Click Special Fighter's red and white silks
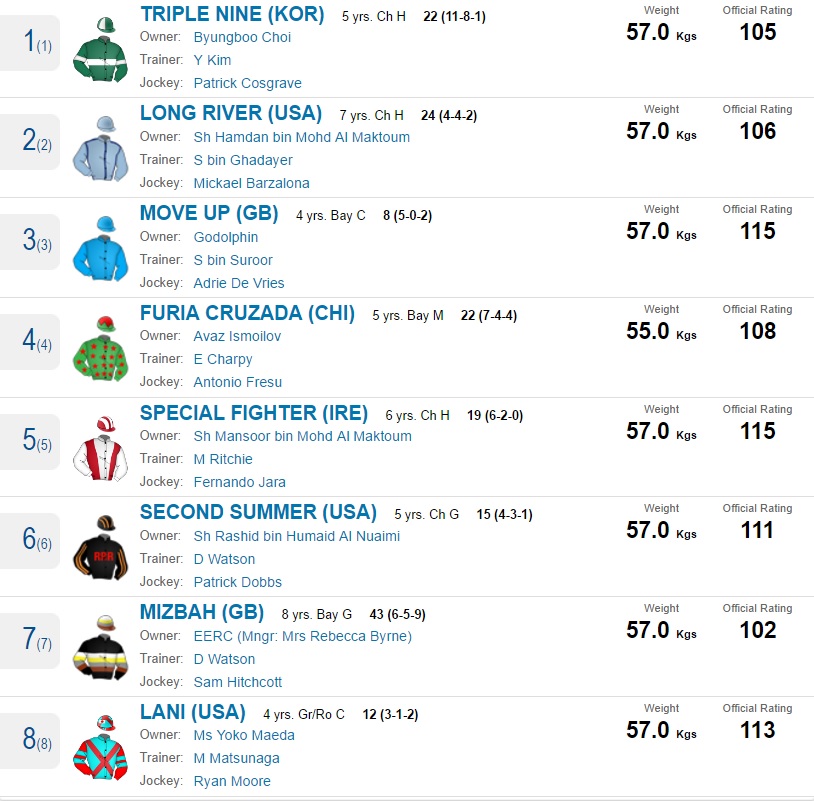This screenshot has width=814, height=801. (100, 449)
